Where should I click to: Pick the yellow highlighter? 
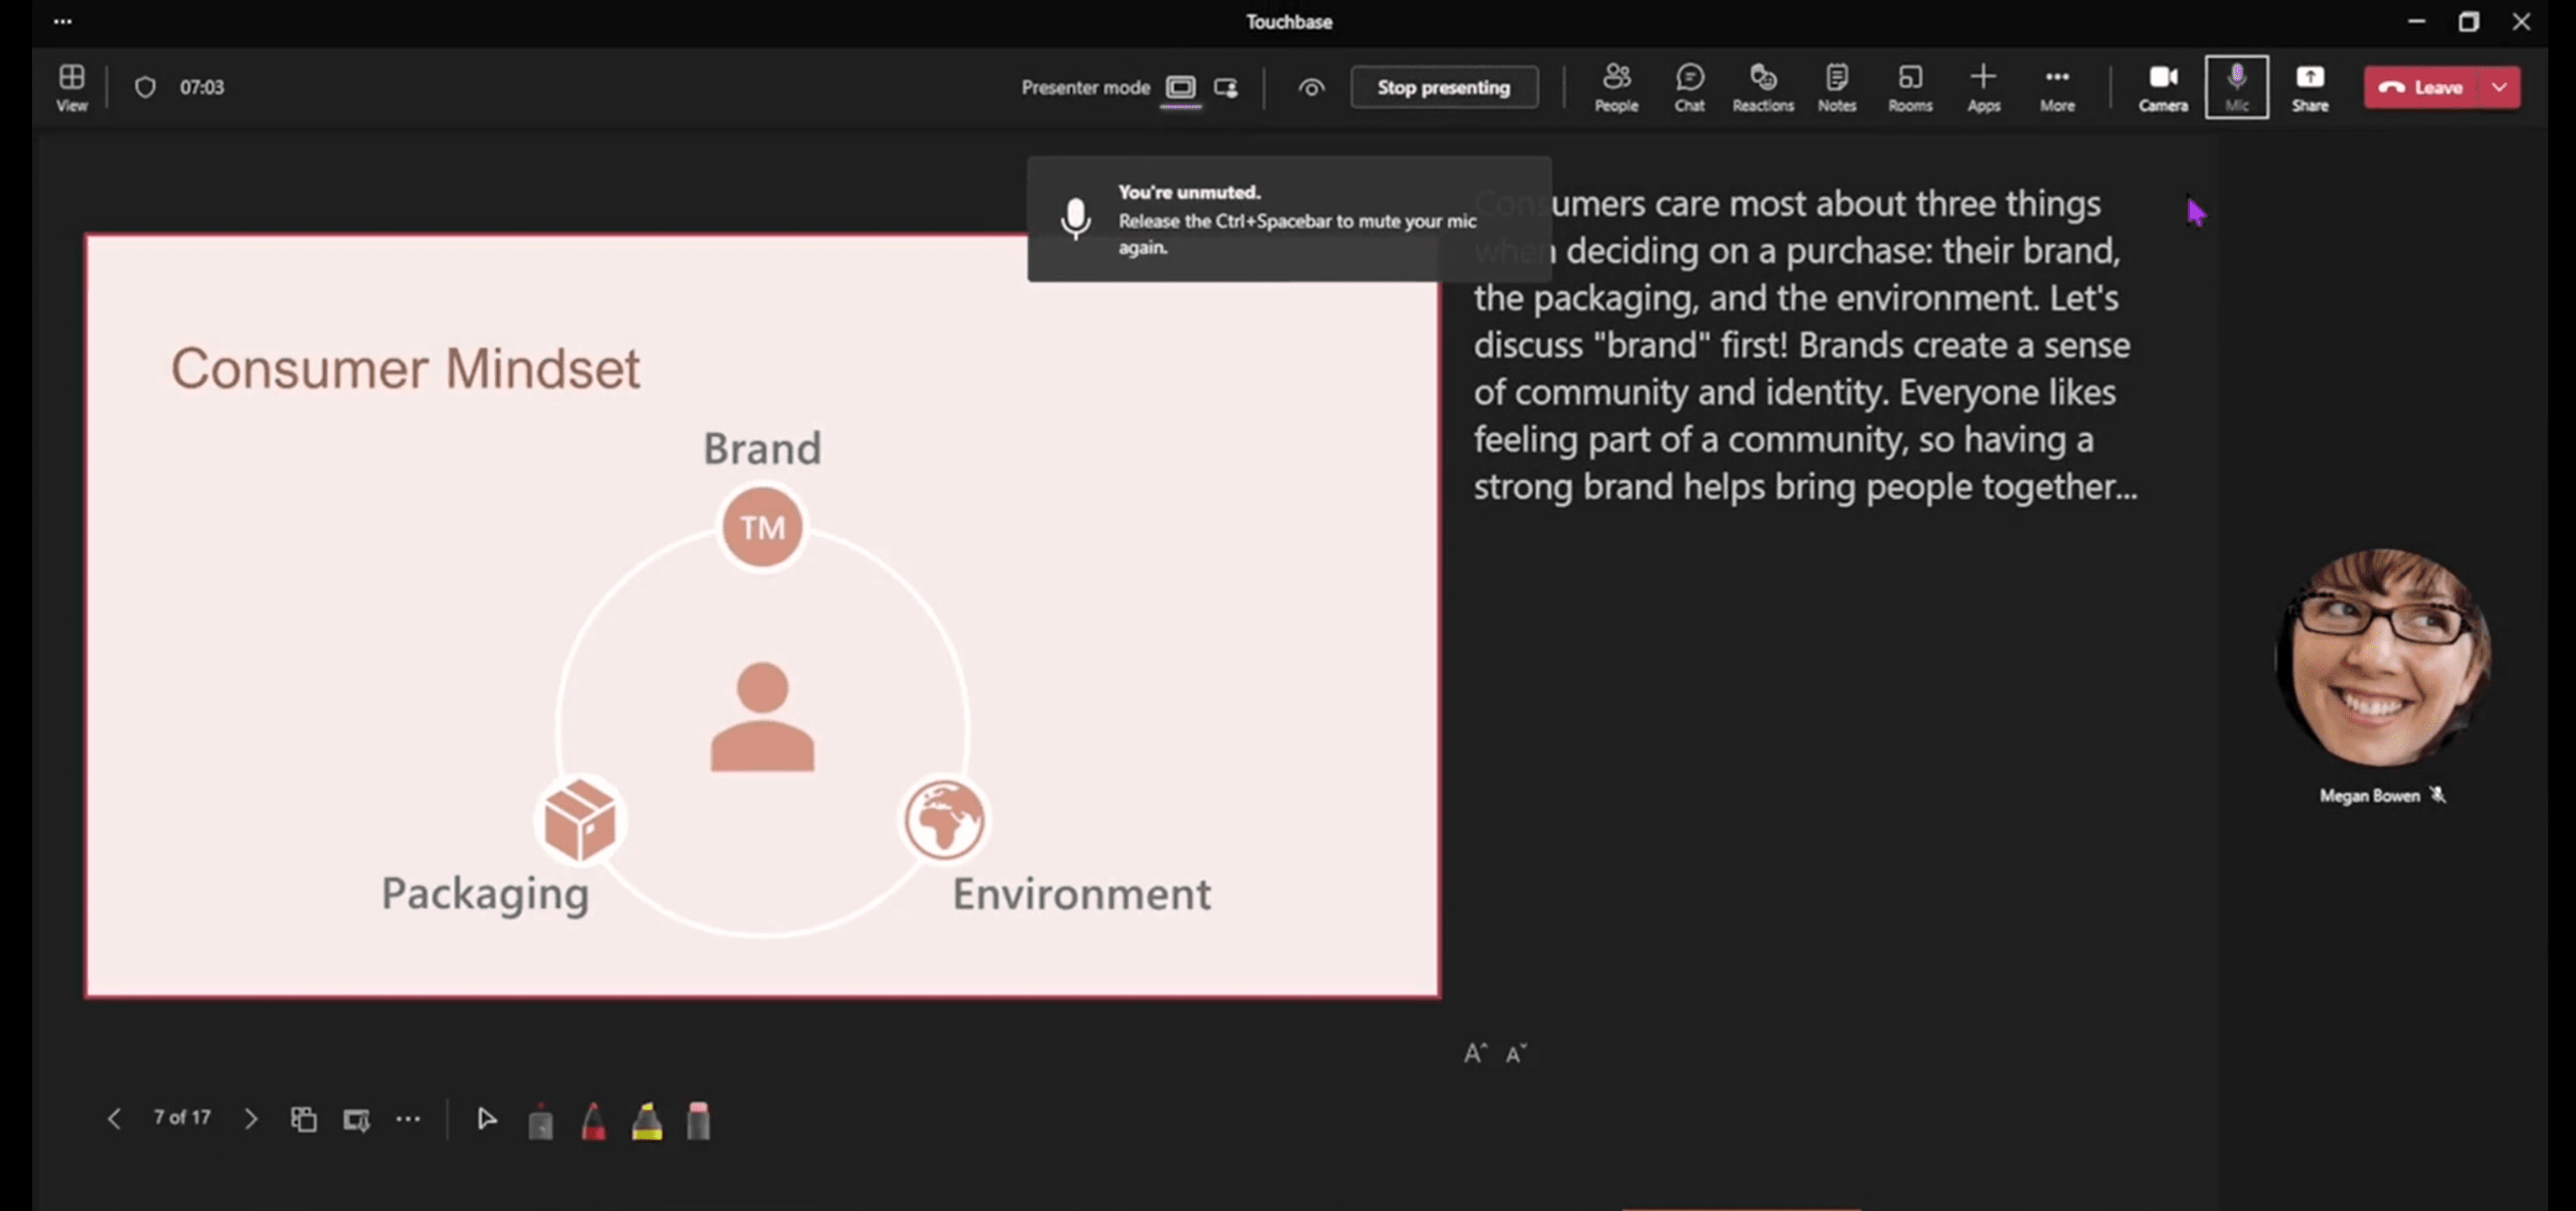(x=647, y=1121)
